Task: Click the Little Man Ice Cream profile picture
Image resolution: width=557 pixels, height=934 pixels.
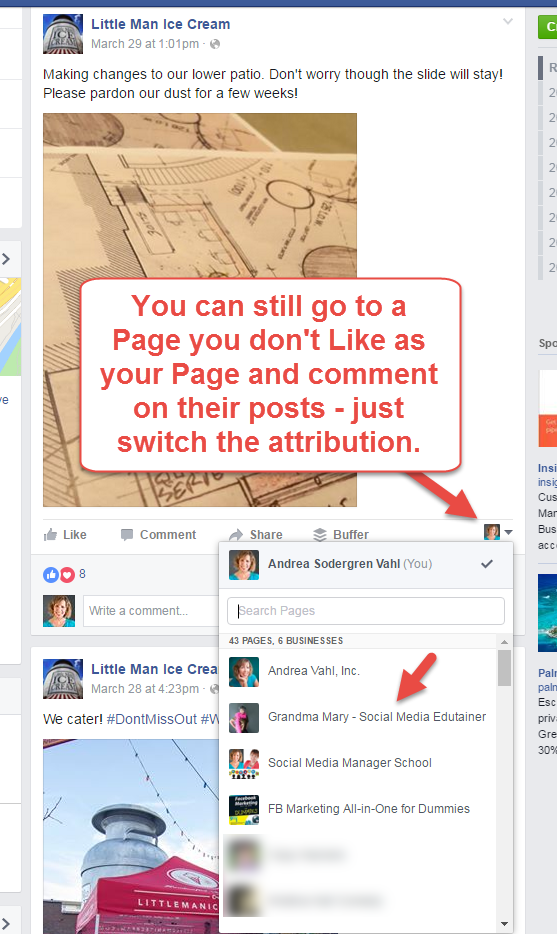Action: (x=63, y=33)
